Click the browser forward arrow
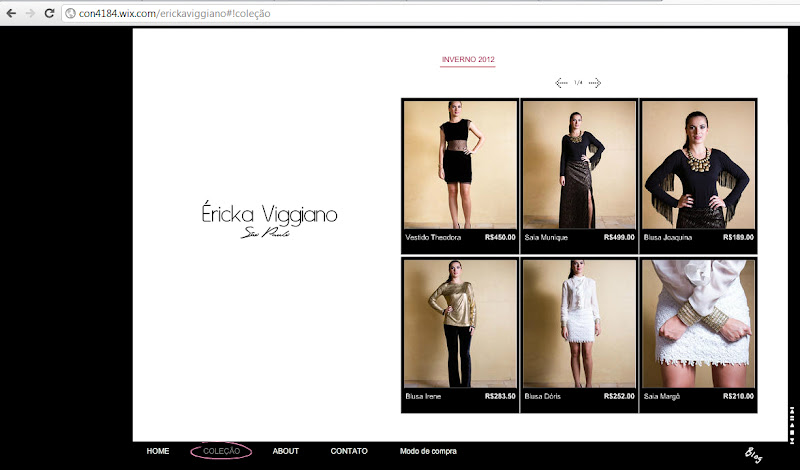800x470 pixels. 30,13
